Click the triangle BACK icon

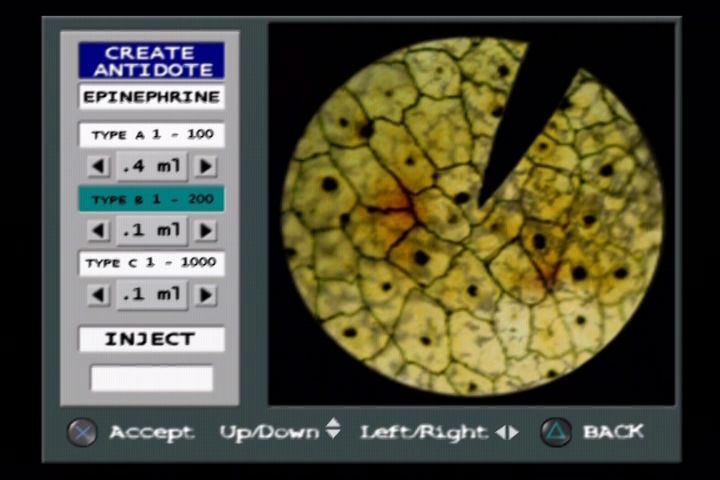pyautogui.click(x=555, y=432)
